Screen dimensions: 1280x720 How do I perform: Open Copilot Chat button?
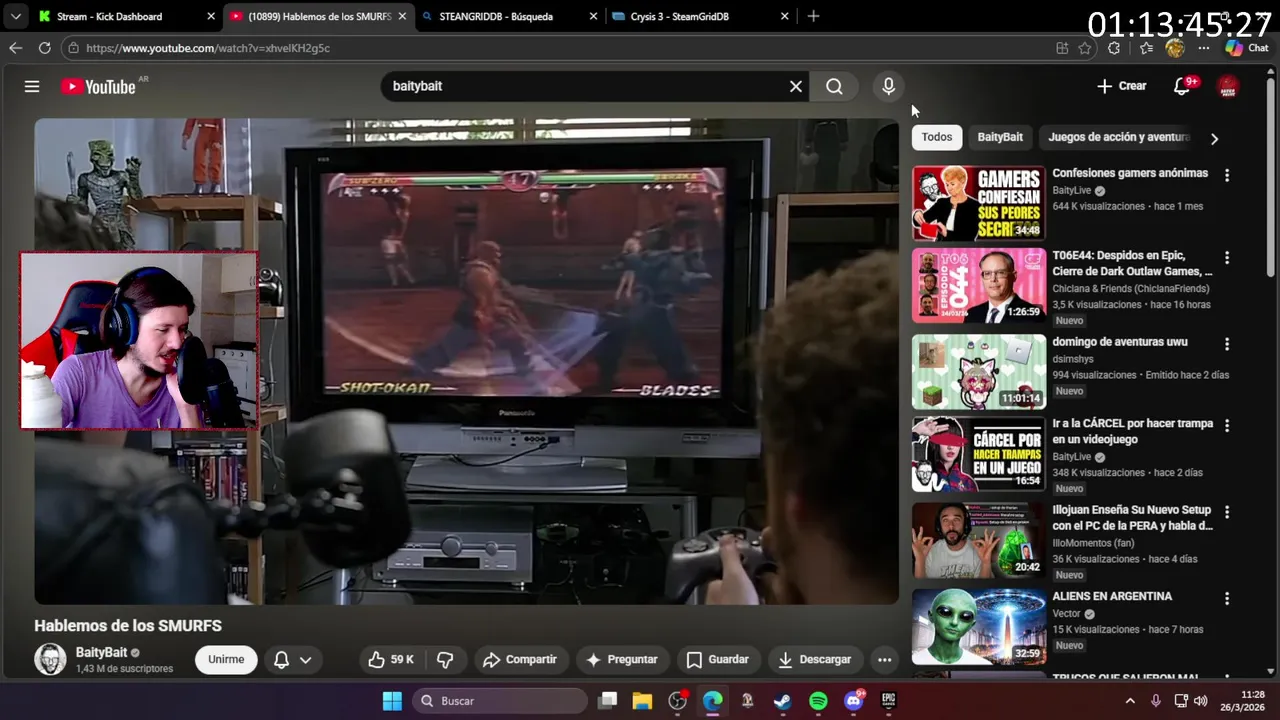pos(1247,48)
